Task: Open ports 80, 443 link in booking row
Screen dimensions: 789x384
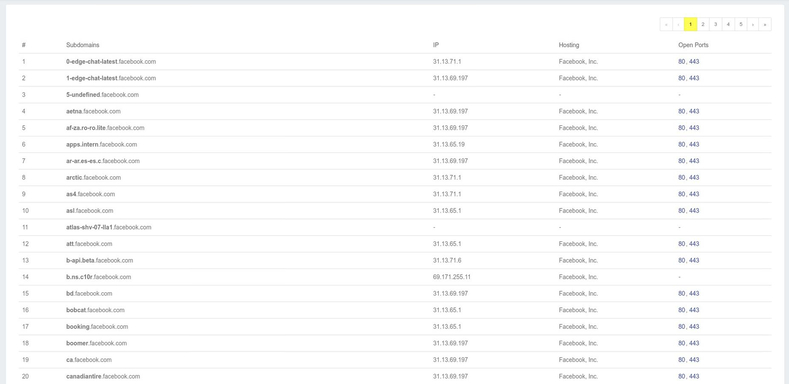Action: click(688, 327)
